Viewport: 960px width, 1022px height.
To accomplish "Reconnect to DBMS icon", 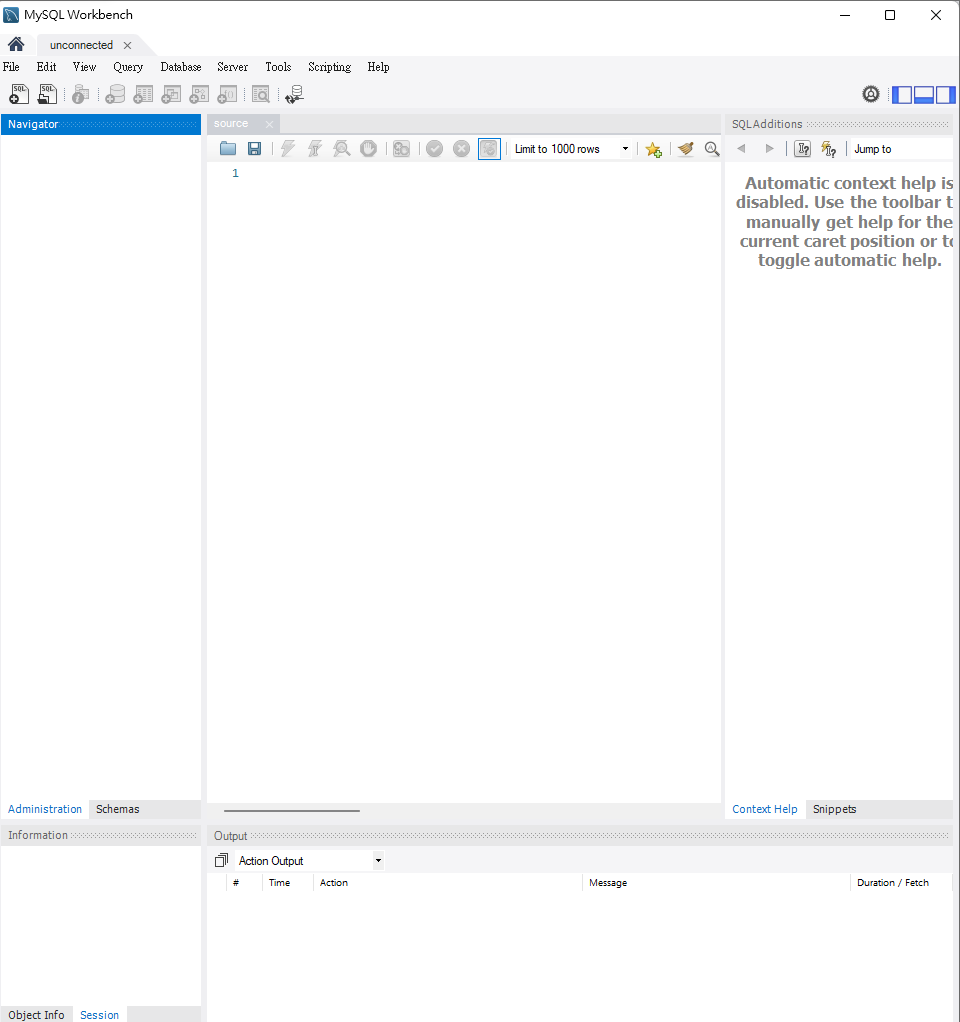I will click(295, 95).
